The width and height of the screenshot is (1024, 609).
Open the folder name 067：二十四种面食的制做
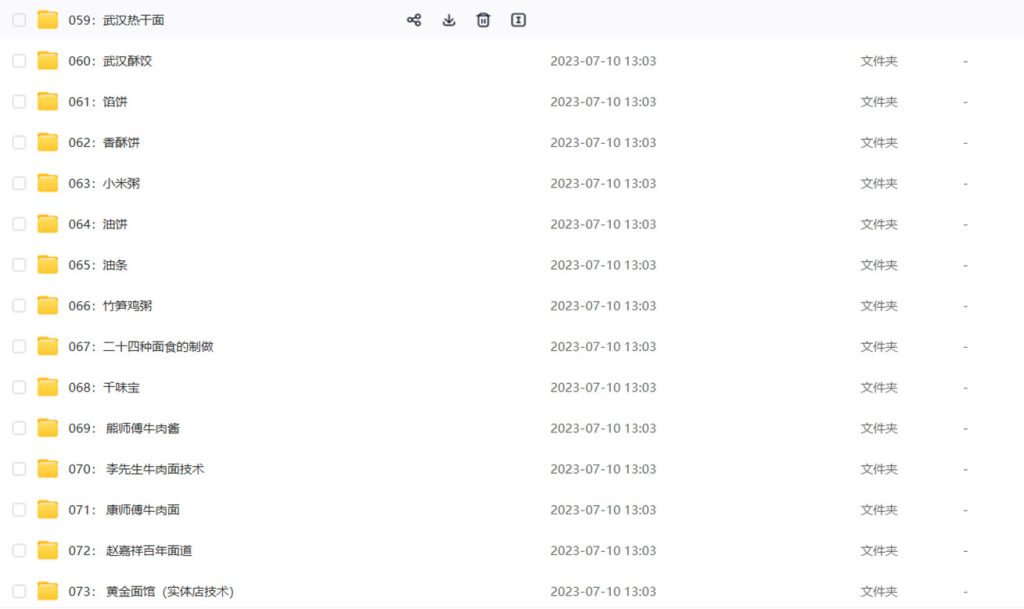pyautogui.click(x=141, y=347)
